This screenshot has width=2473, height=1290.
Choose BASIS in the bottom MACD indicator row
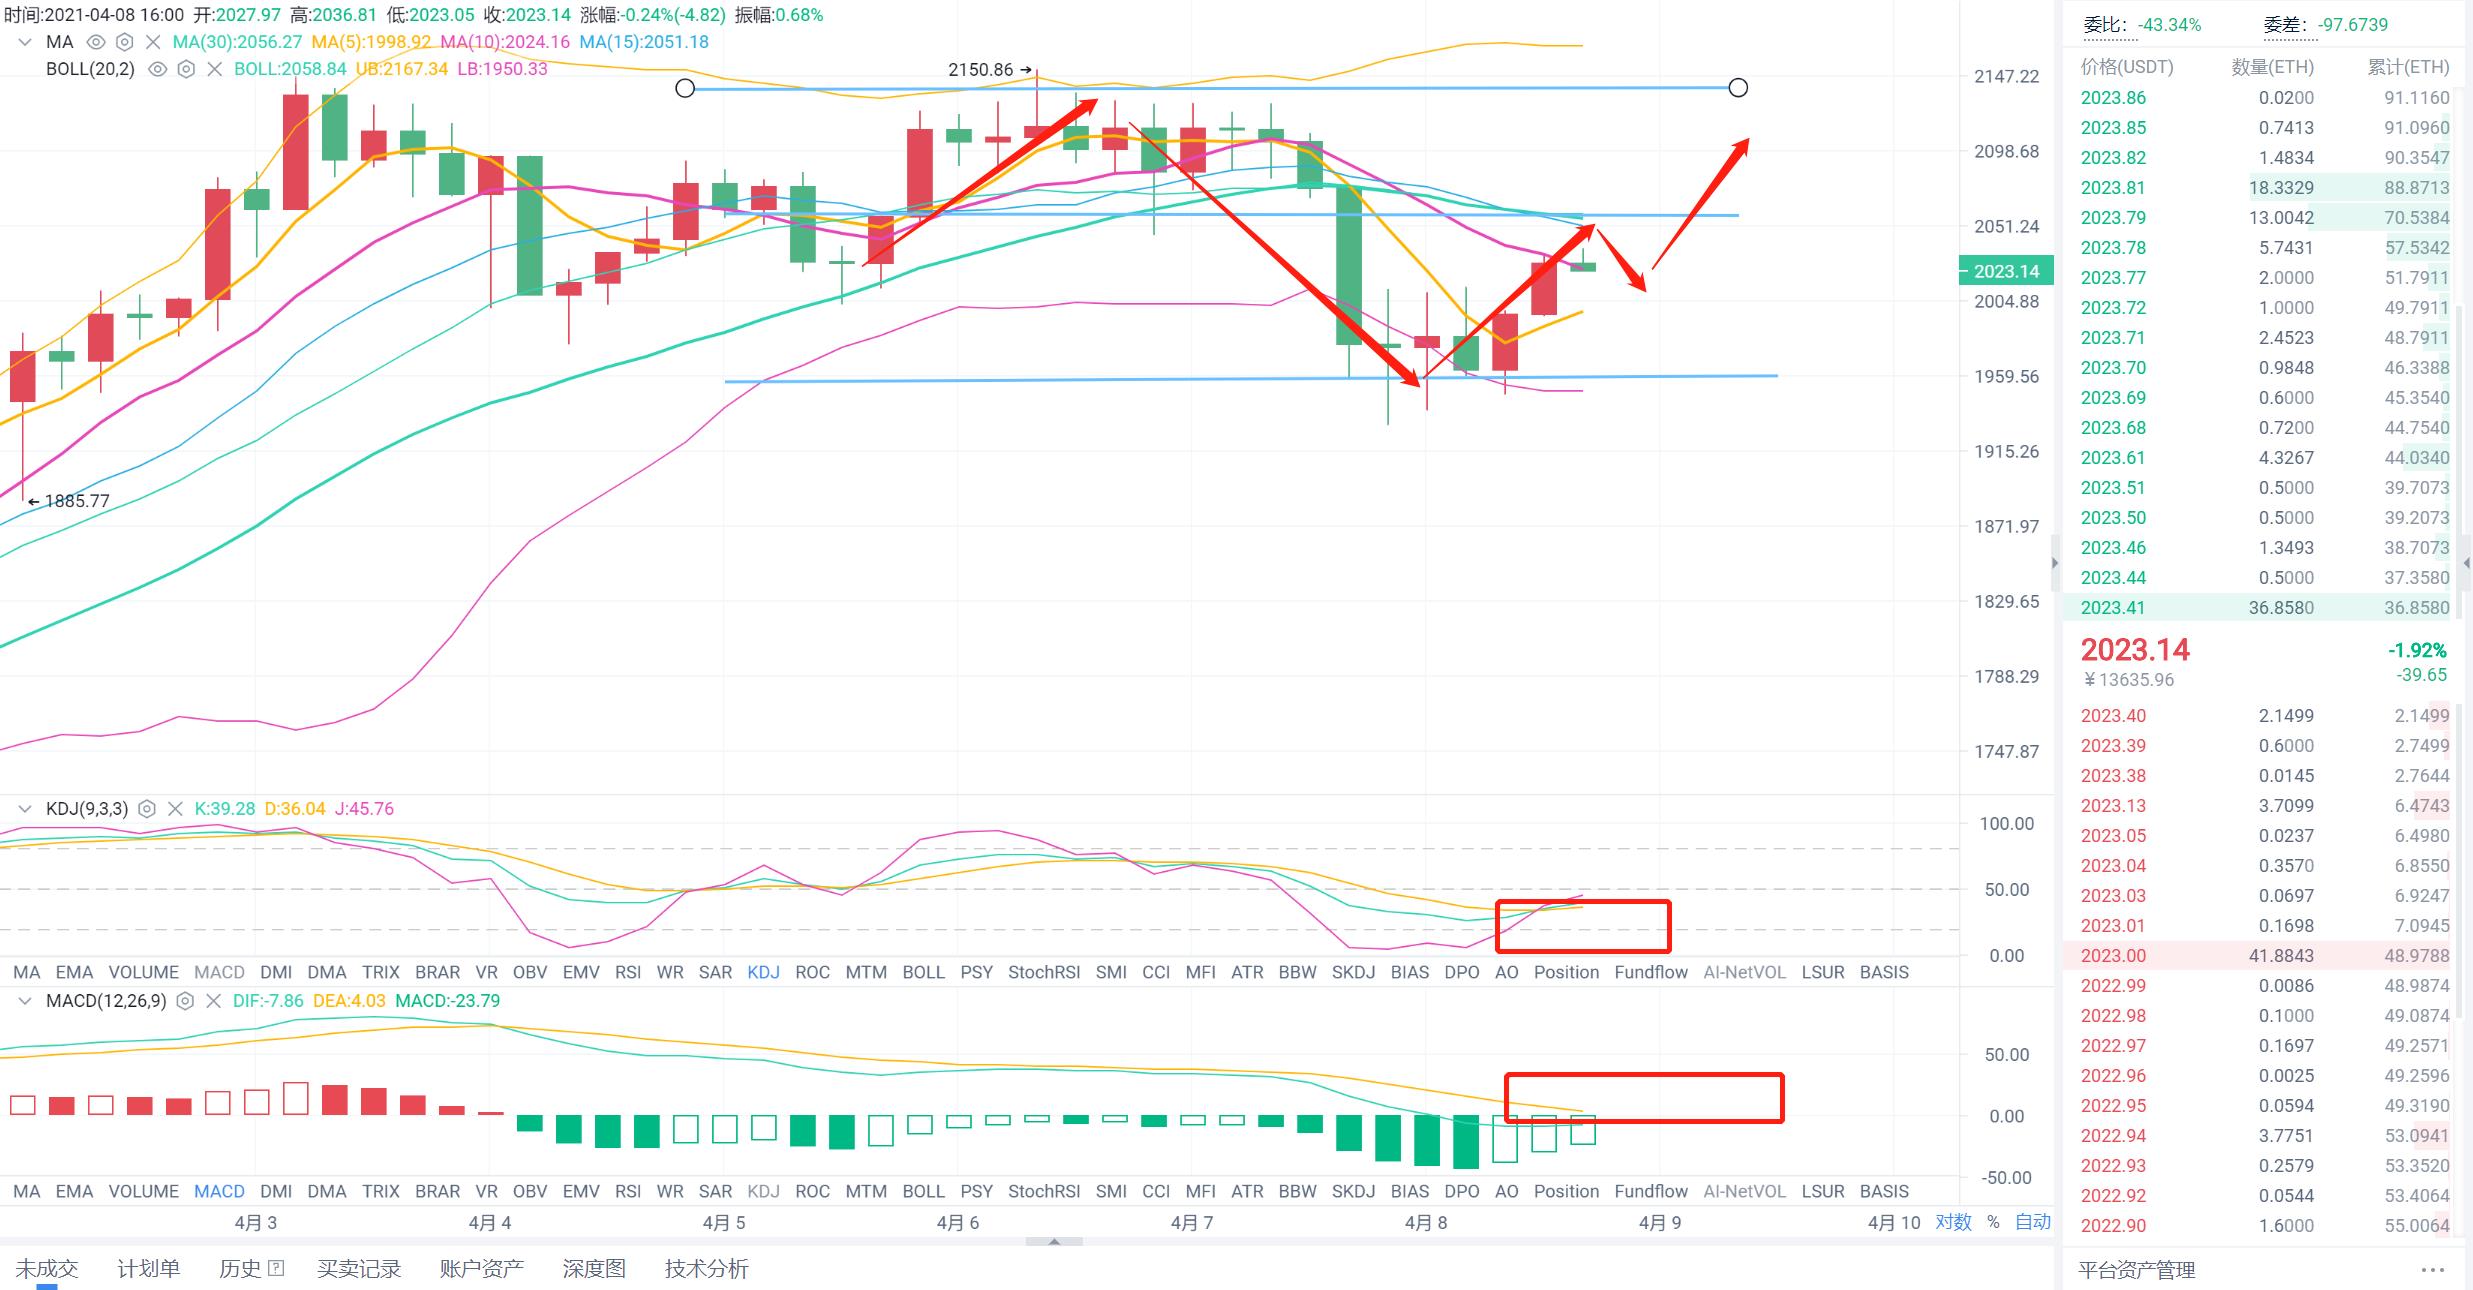[1884, 1191]
